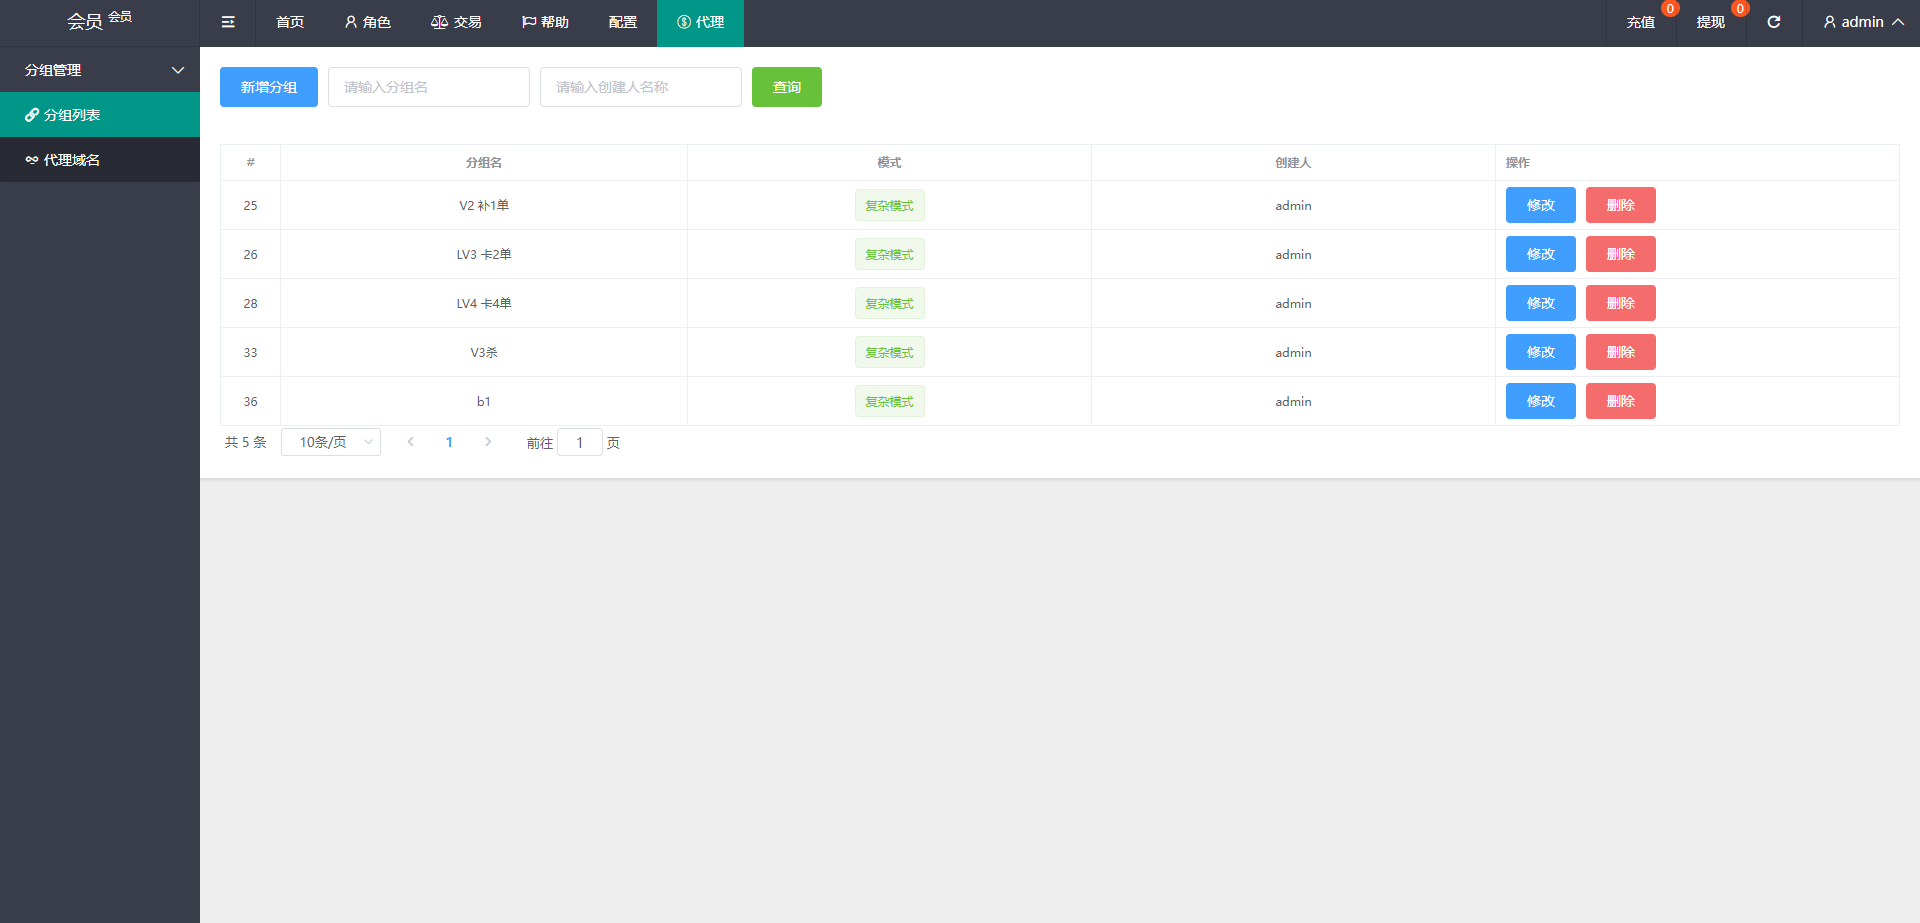This screenshot has height=923, width=1920.
Task: Click the 操作 column header
Action: [1518, 162]
